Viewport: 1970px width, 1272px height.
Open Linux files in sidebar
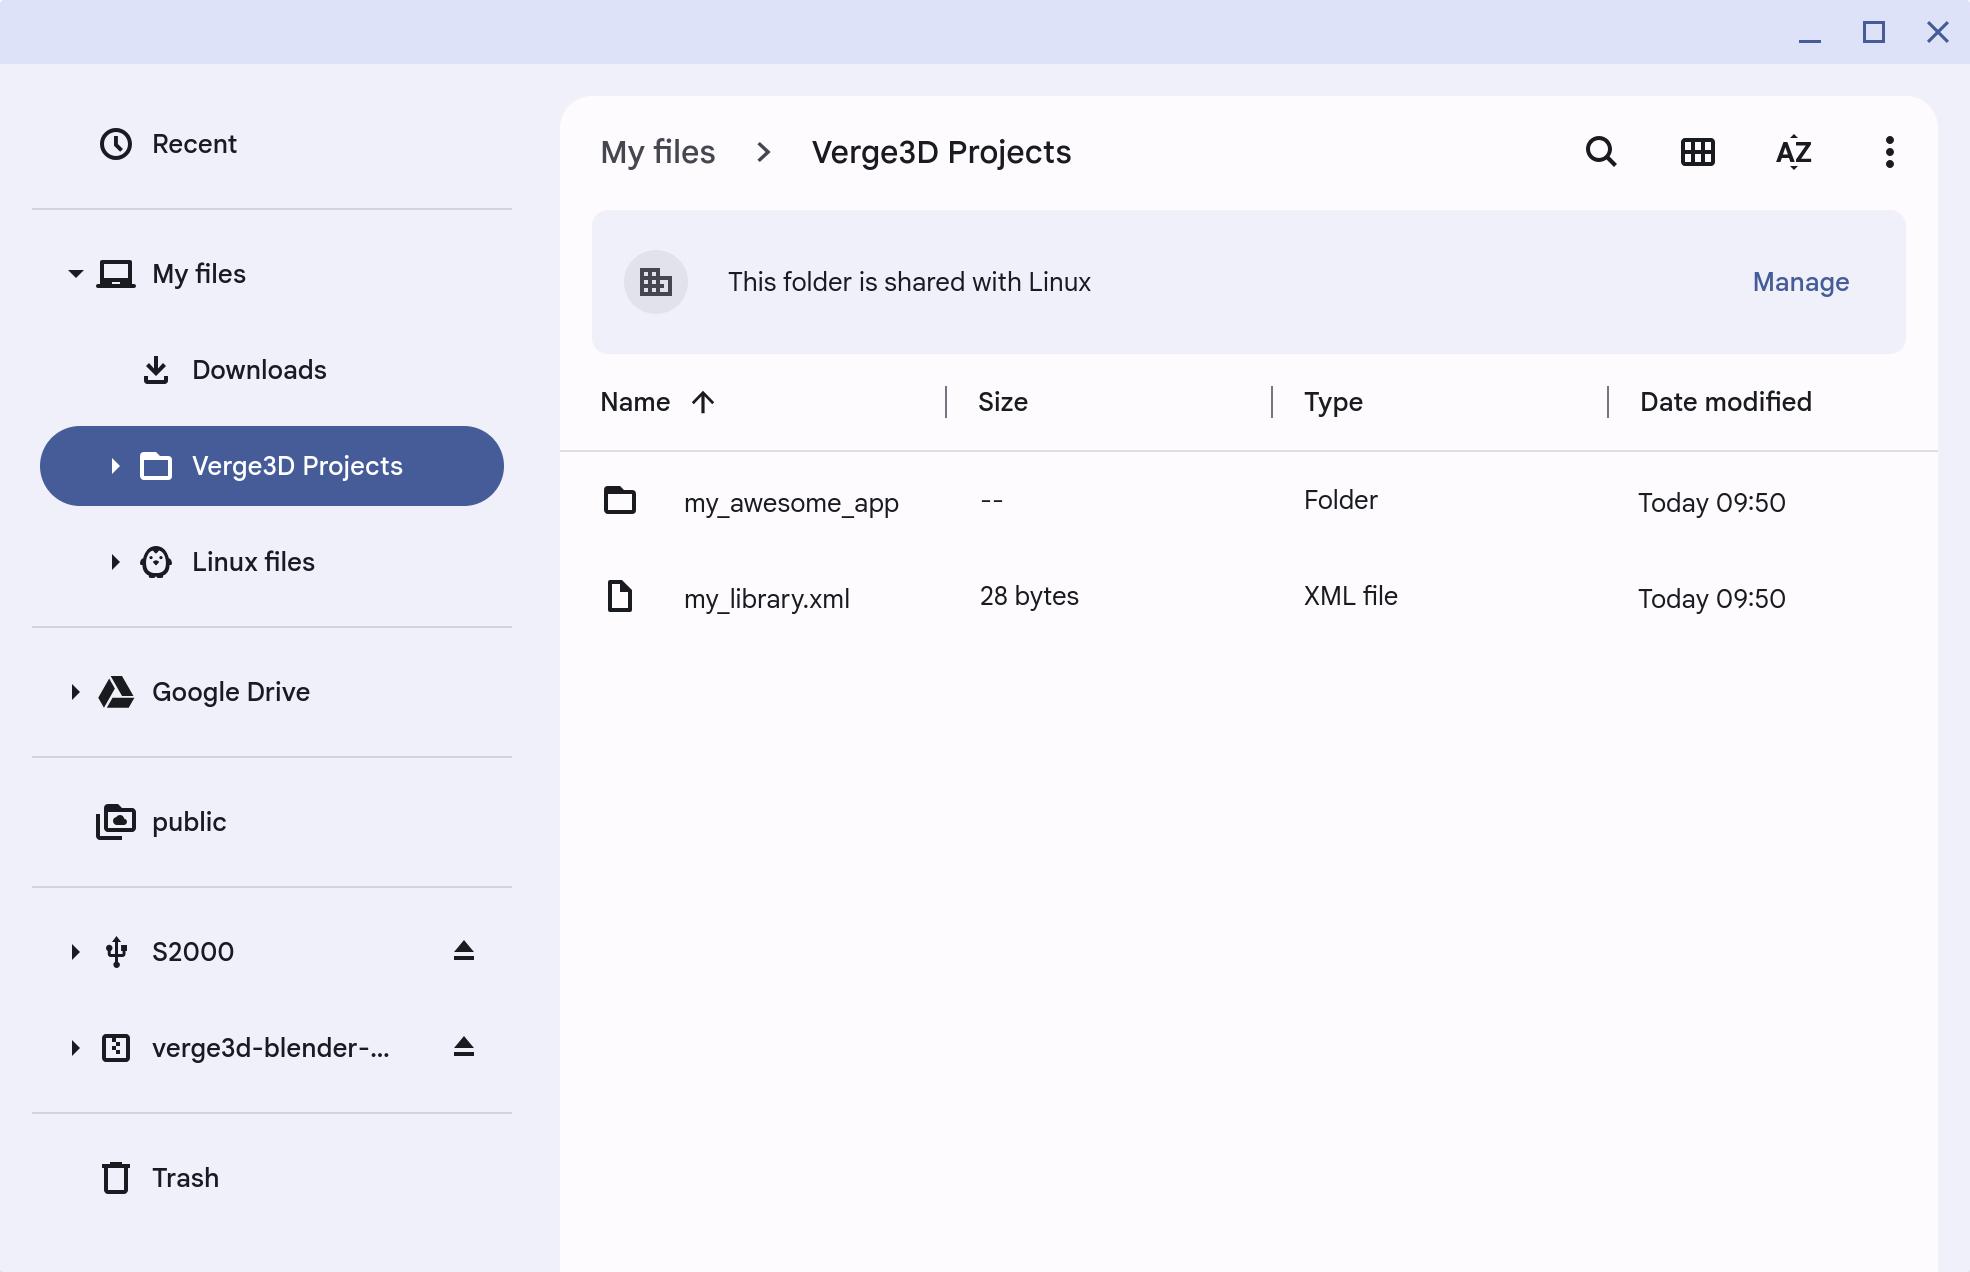(x=272, y=562)
